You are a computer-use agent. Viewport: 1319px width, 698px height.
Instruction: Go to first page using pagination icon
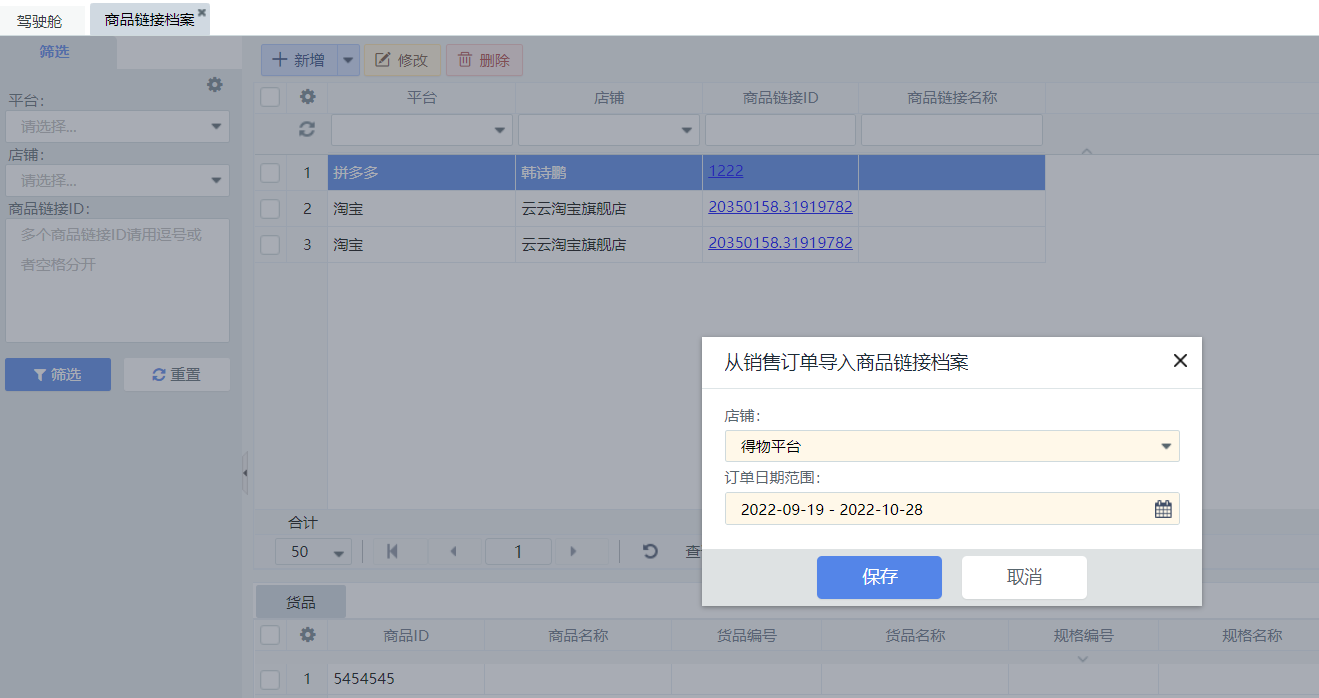(x=392, y=551)
